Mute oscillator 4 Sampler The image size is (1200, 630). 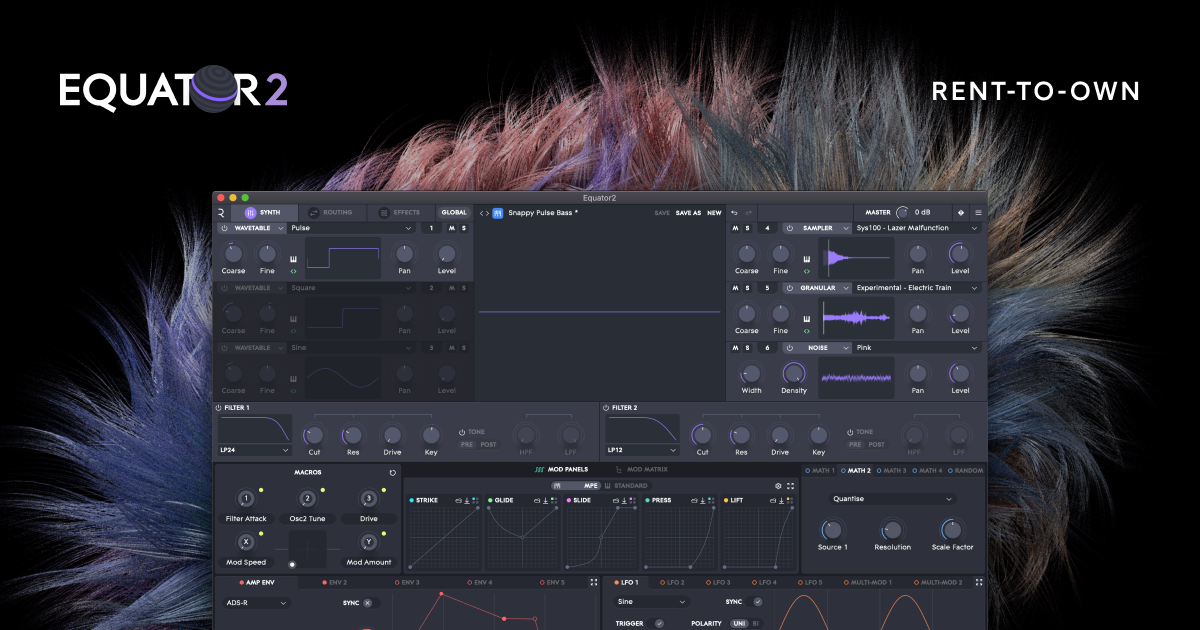735,228
